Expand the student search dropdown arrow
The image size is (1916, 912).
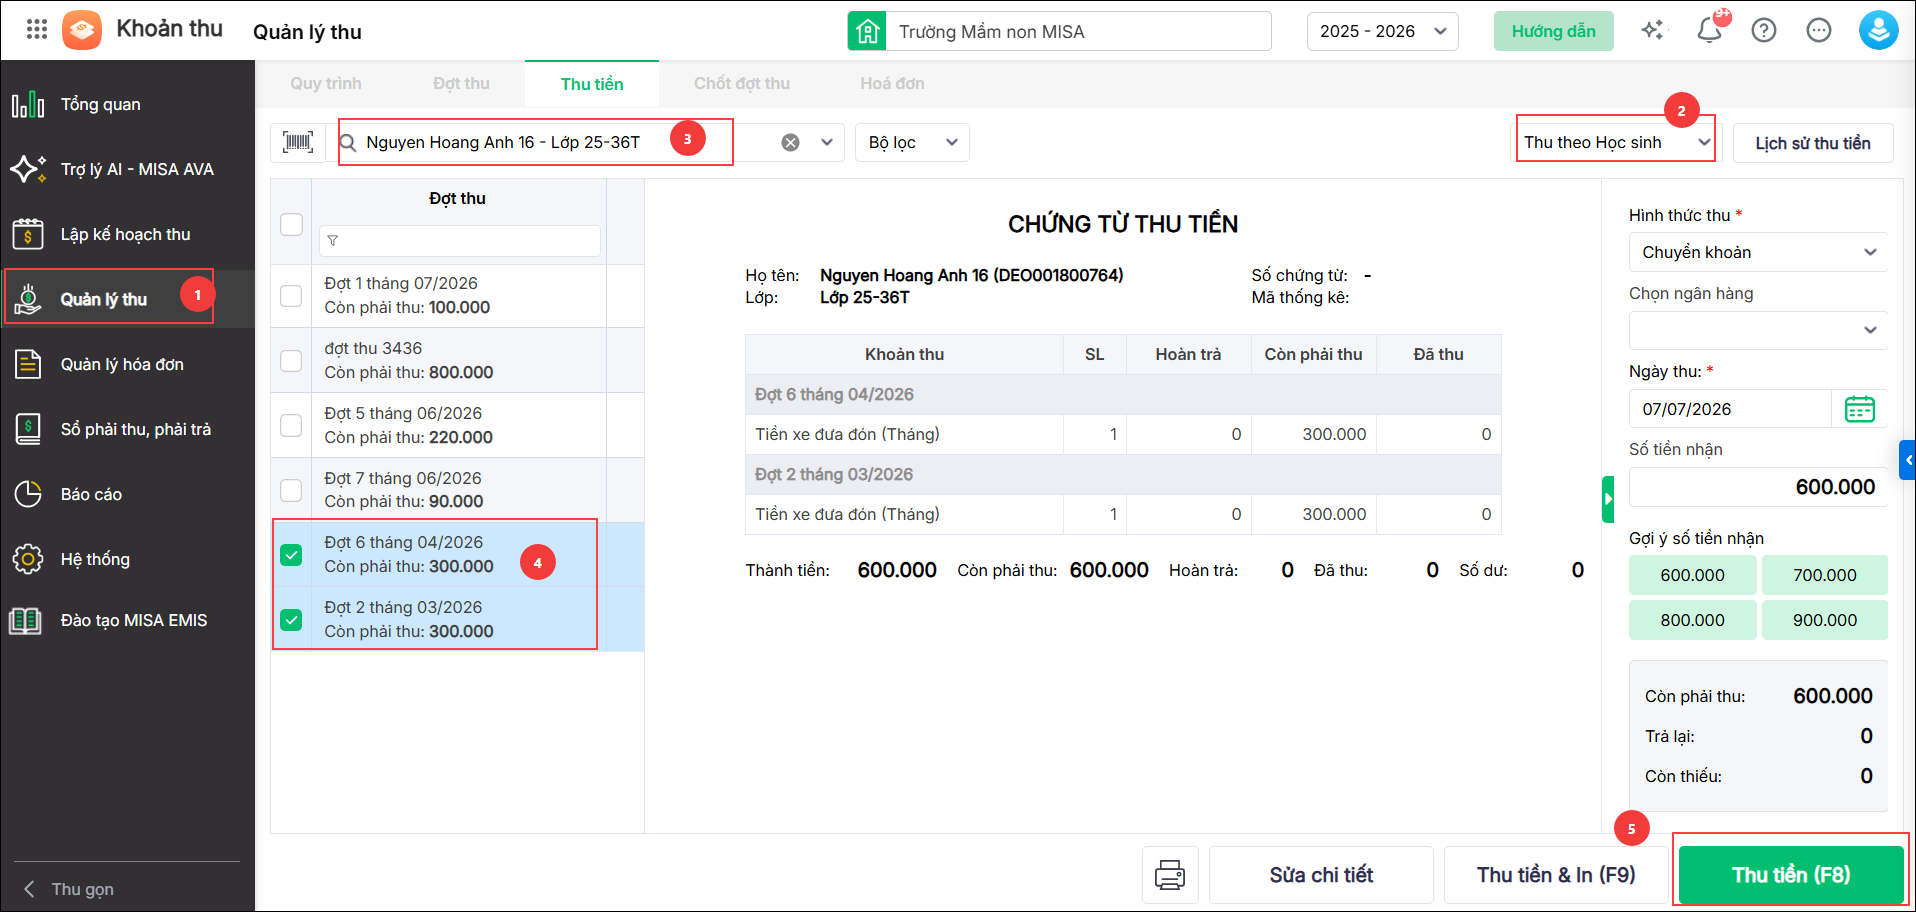(827, 142)
